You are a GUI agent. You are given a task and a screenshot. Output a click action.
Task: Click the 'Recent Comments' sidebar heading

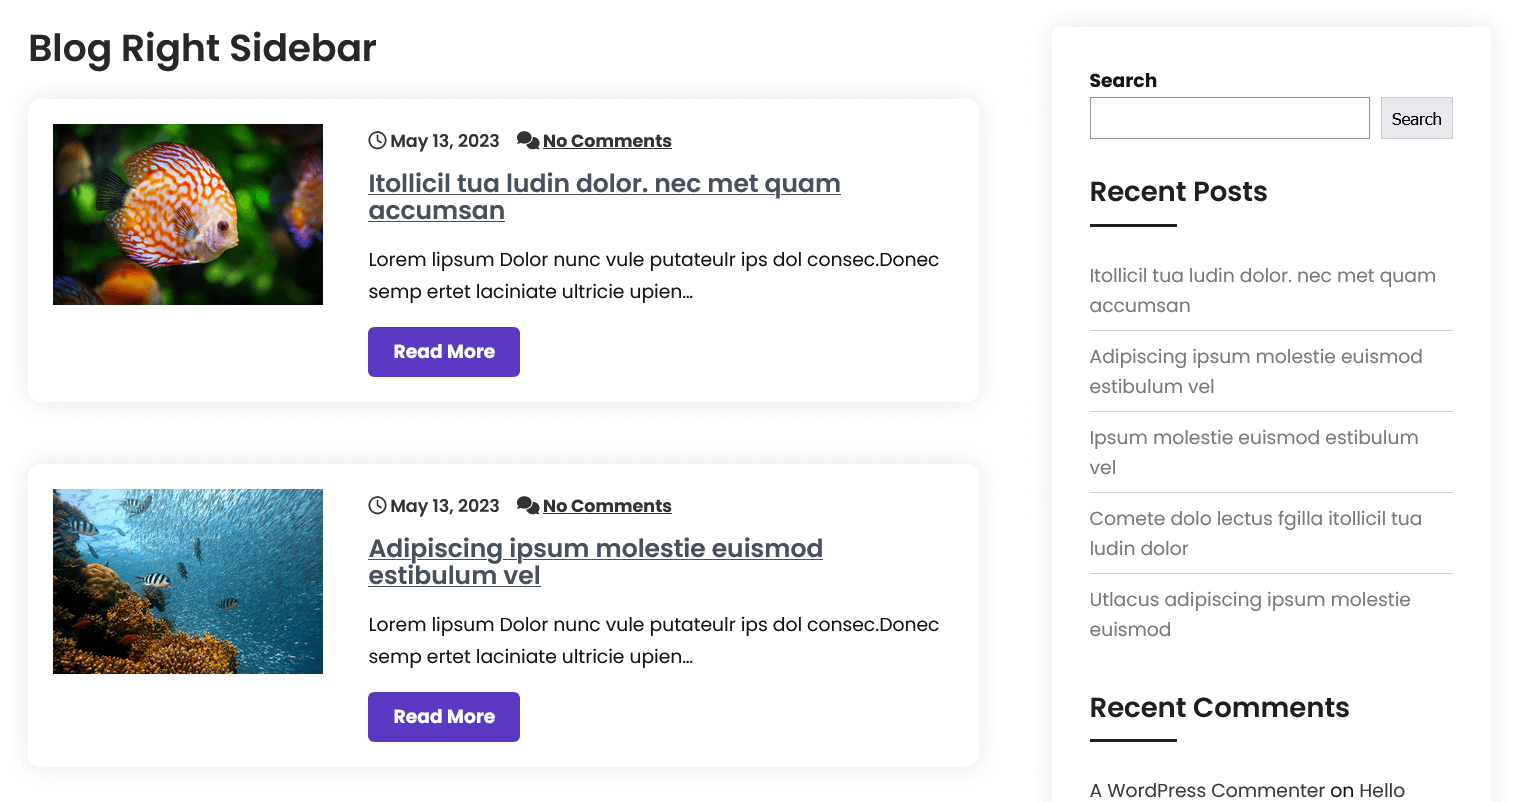pos(1219,707)
